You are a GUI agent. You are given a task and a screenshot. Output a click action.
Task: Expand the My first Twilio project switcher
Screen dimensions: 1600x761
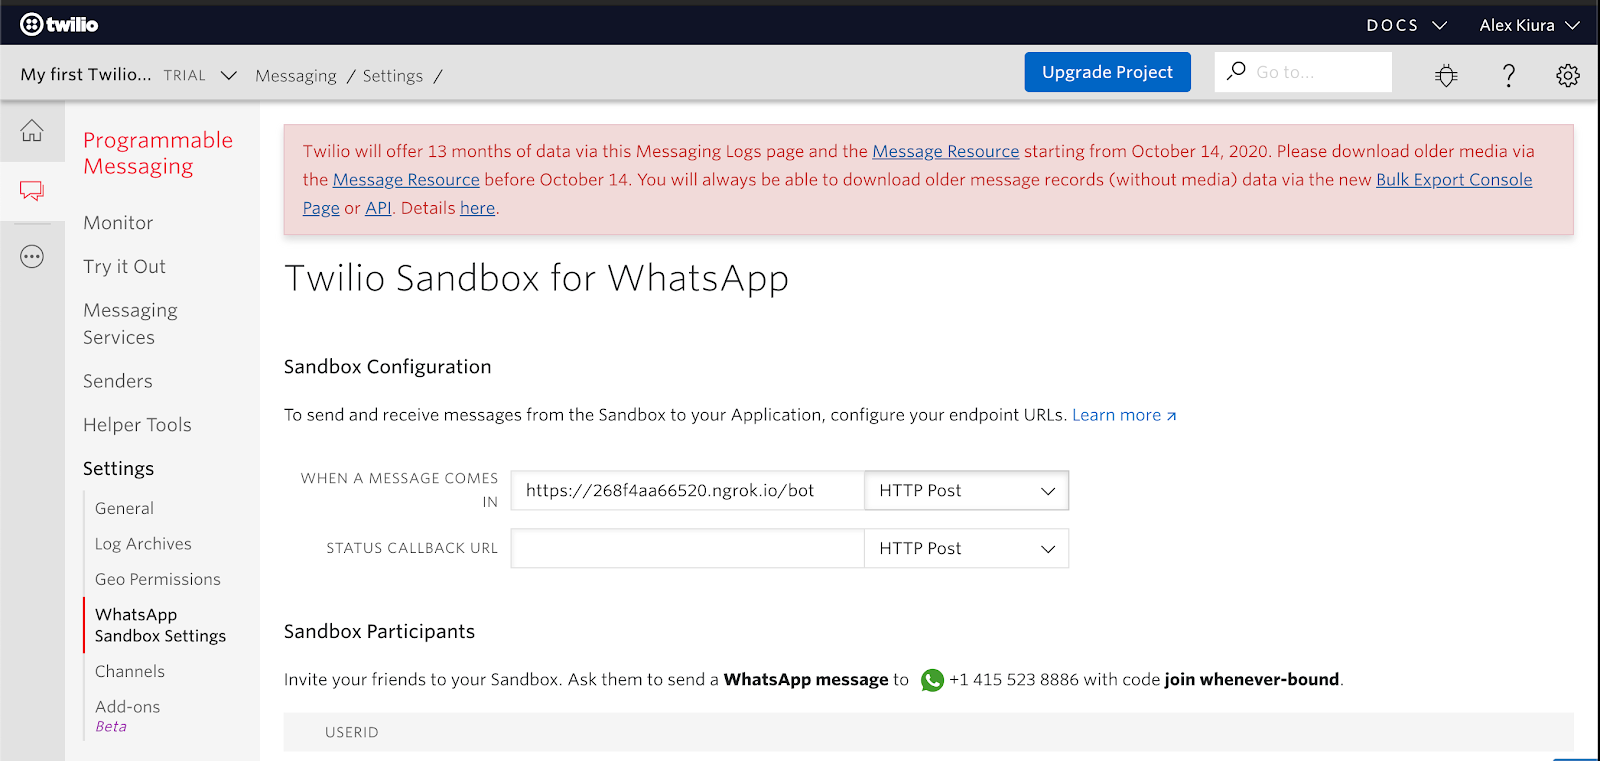128,75
